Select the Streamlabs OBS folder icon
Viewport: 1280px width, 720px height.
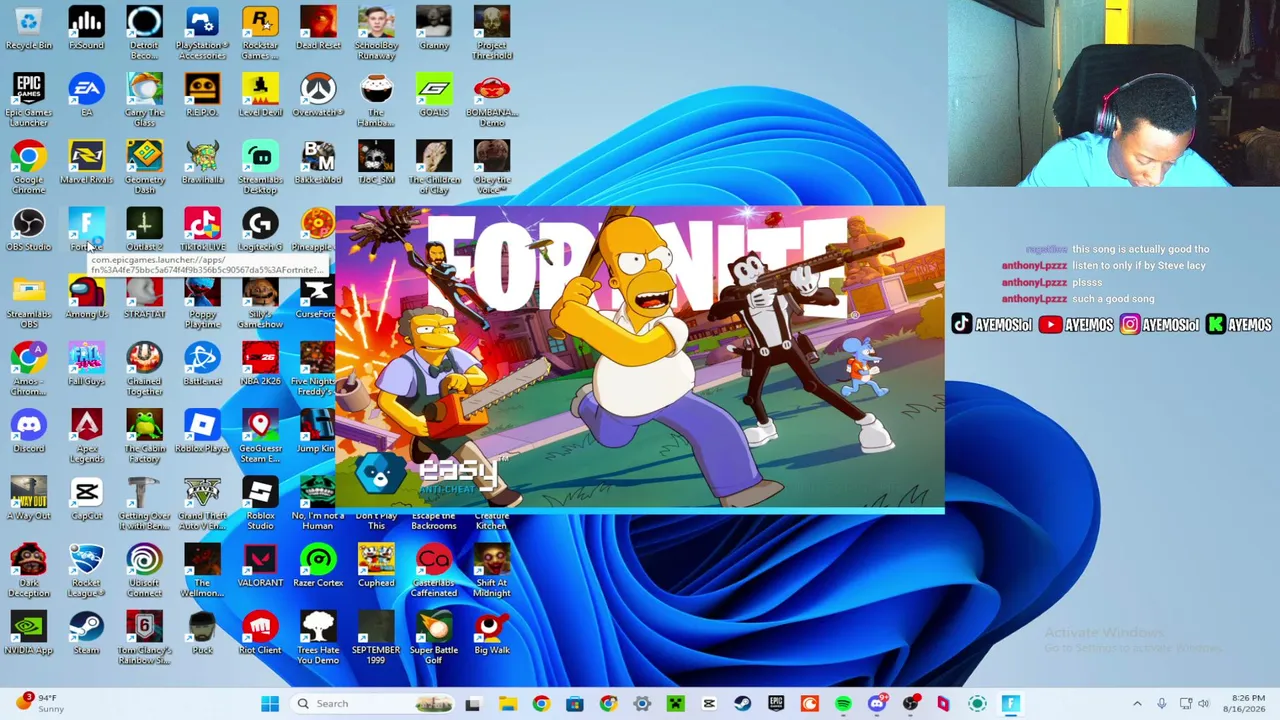29,302
